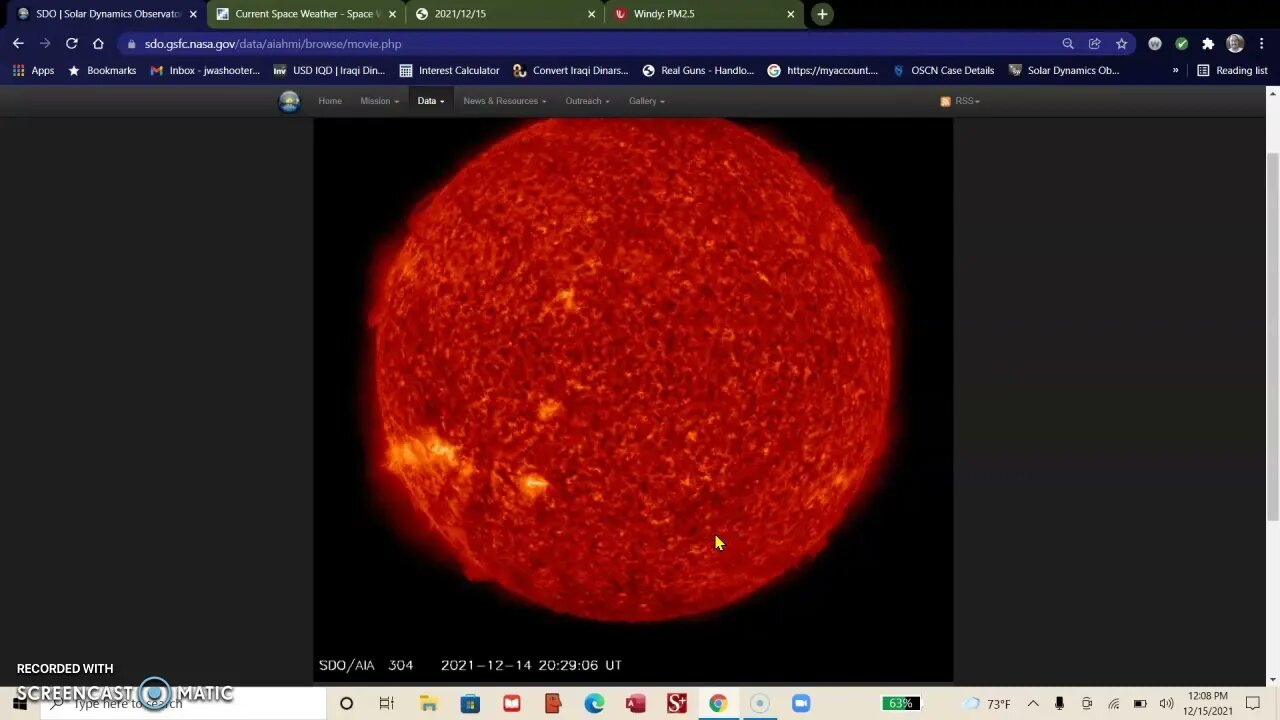This screenshot has width=1280, height=720.
Task: Open the Convert Iraqi Dinars bookmark
Action: (571, 71)
